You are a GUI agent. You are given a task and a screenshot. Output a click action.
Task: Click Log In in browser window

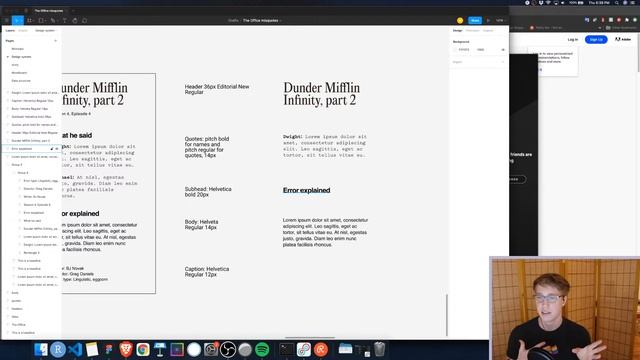point(573,40)
